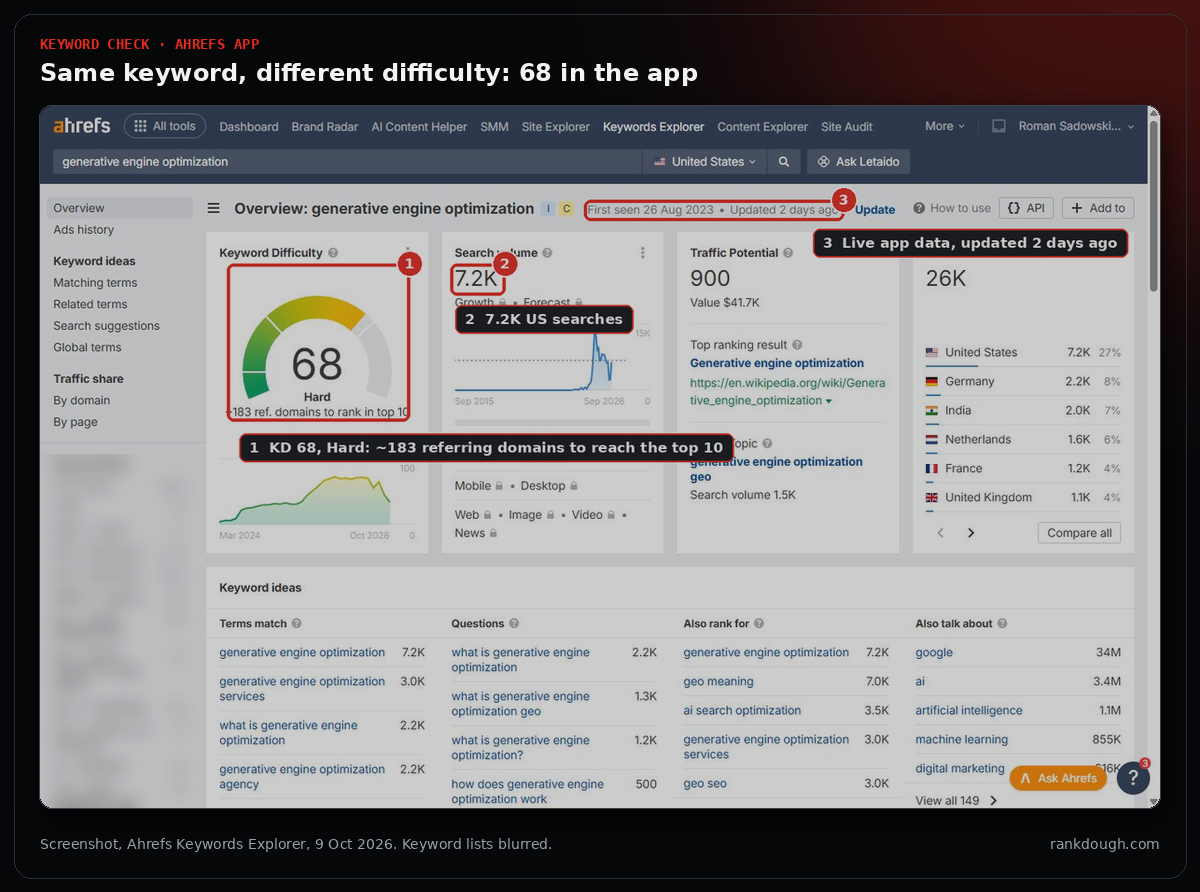Open the All tools menu

click(165, 126)
